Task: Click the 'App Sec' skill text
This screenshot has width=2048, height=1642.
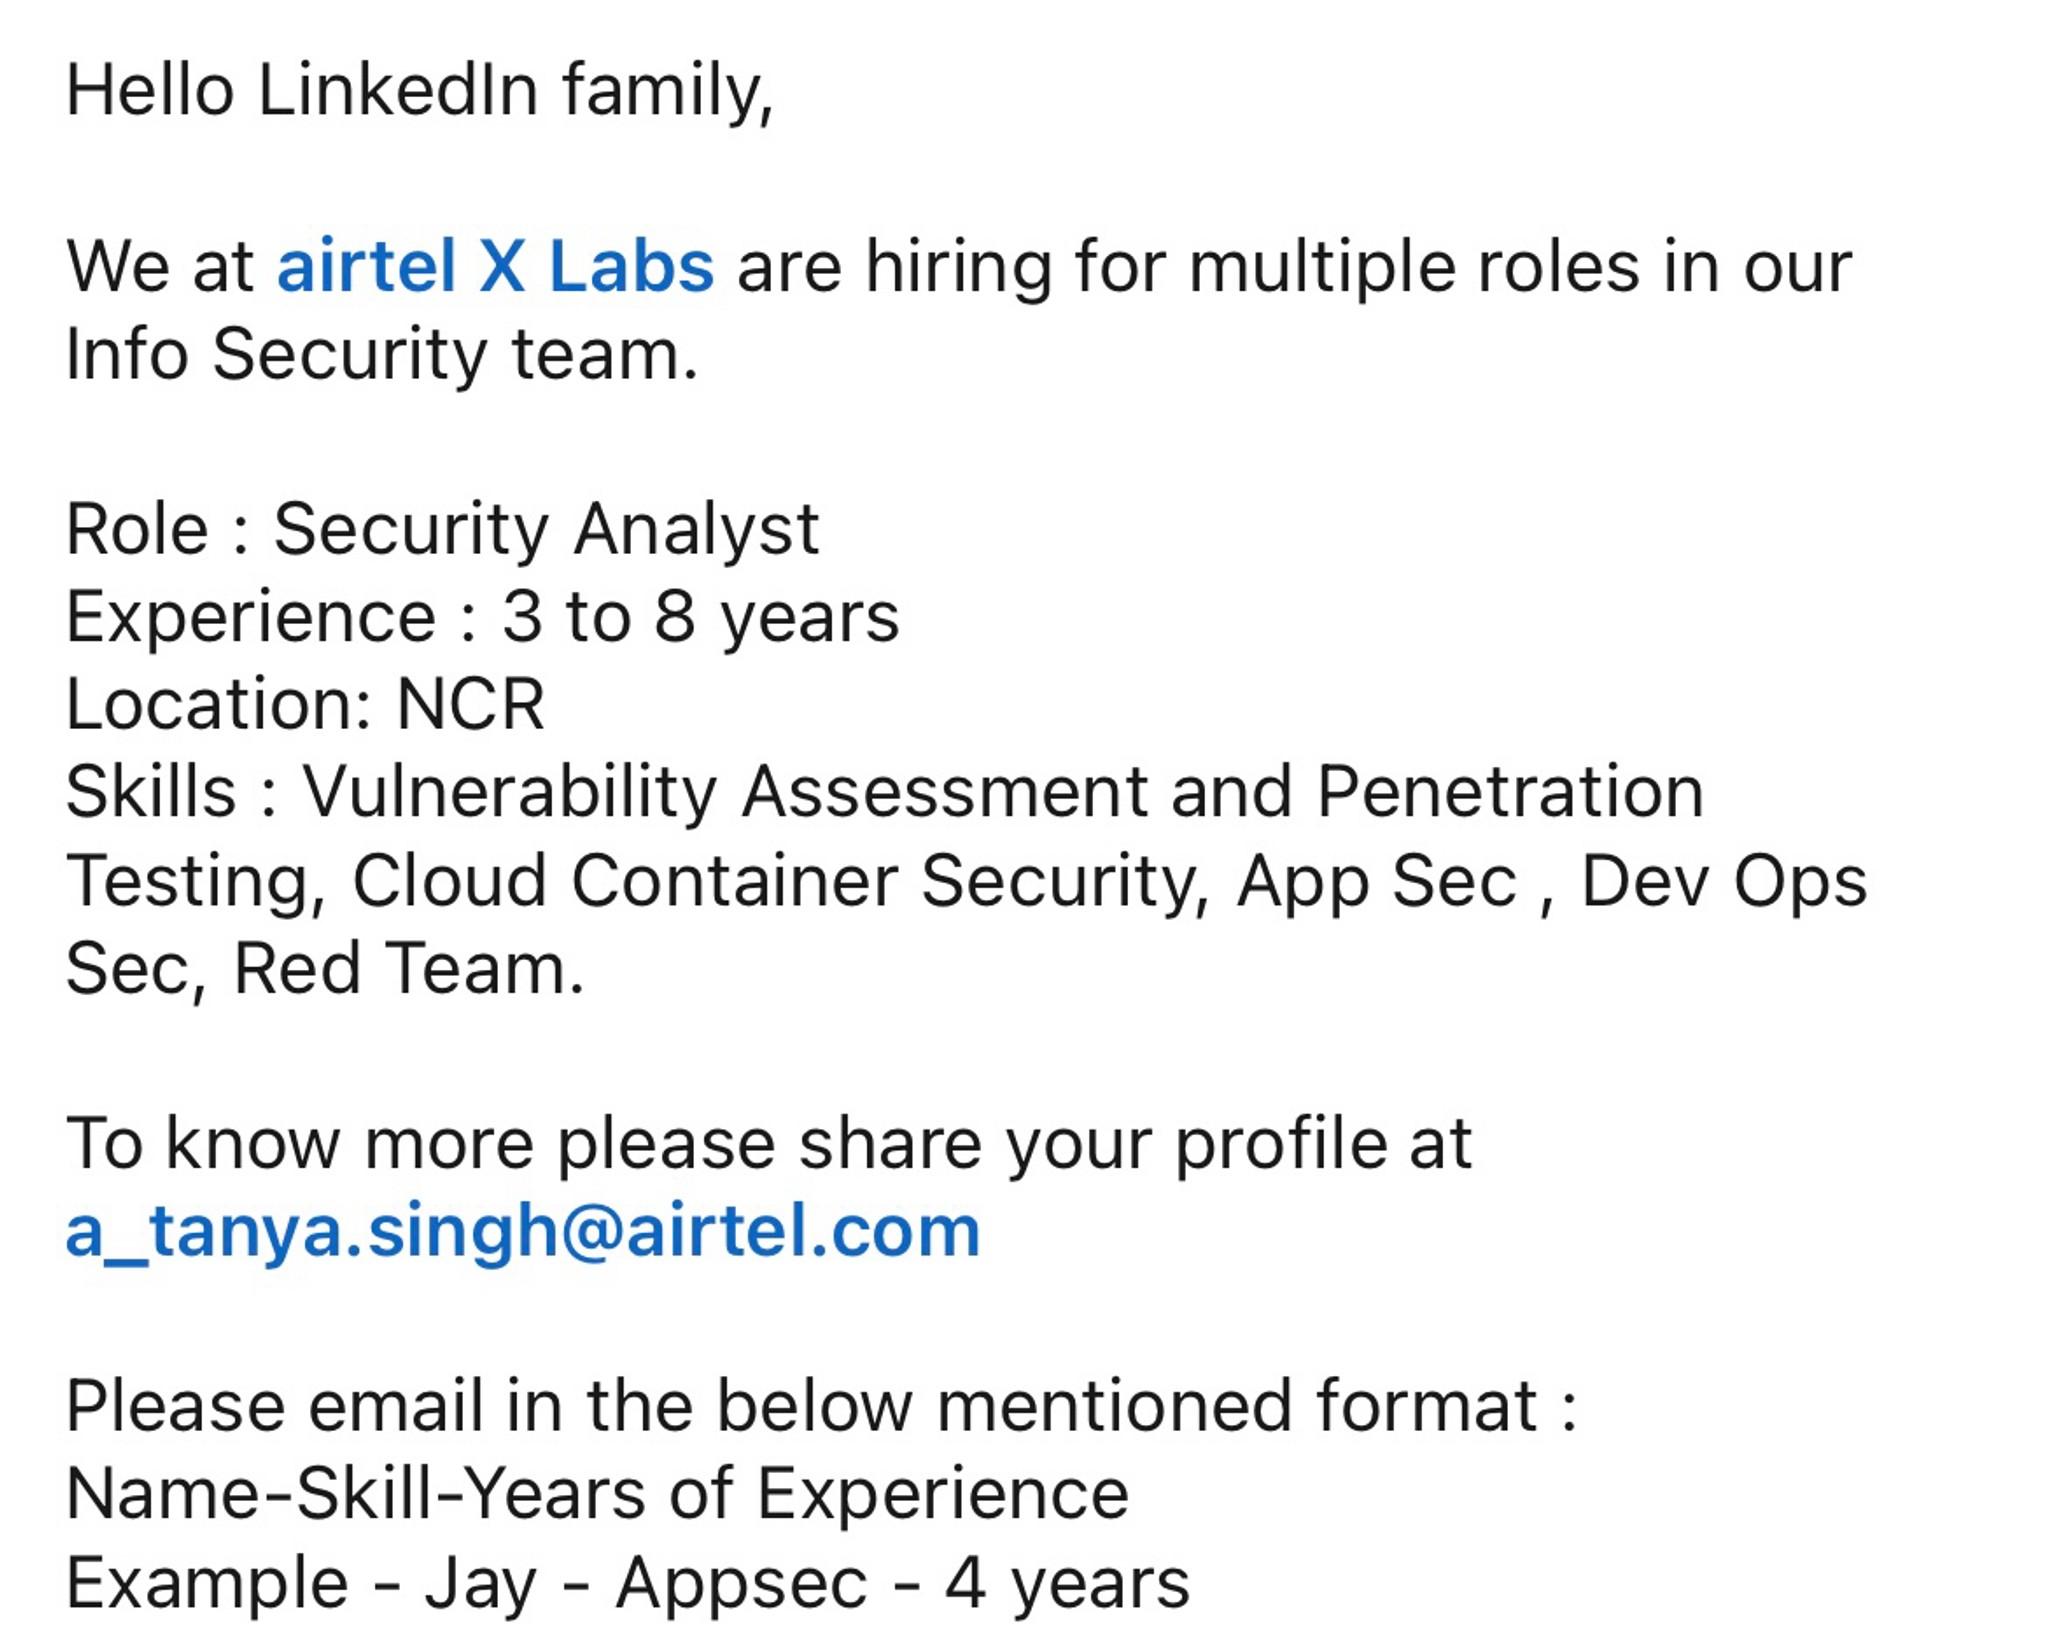Action: 1377,881
